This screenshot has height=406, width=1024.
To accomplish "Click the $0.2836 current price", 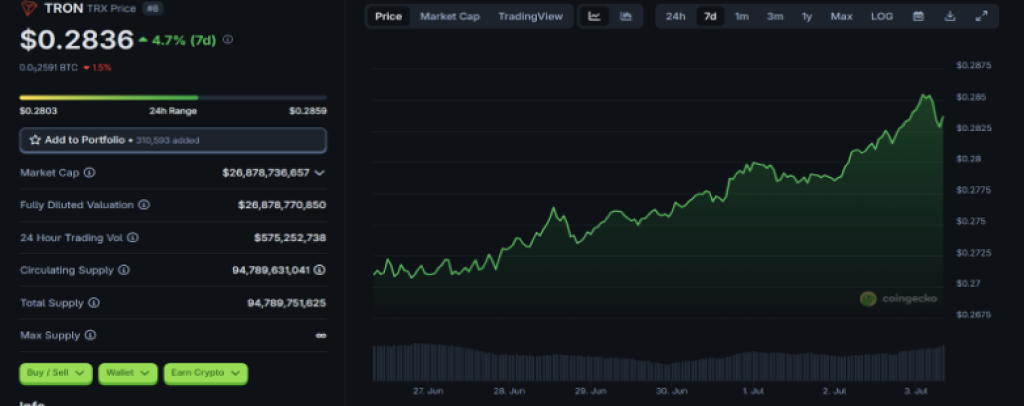I will 77,40.
